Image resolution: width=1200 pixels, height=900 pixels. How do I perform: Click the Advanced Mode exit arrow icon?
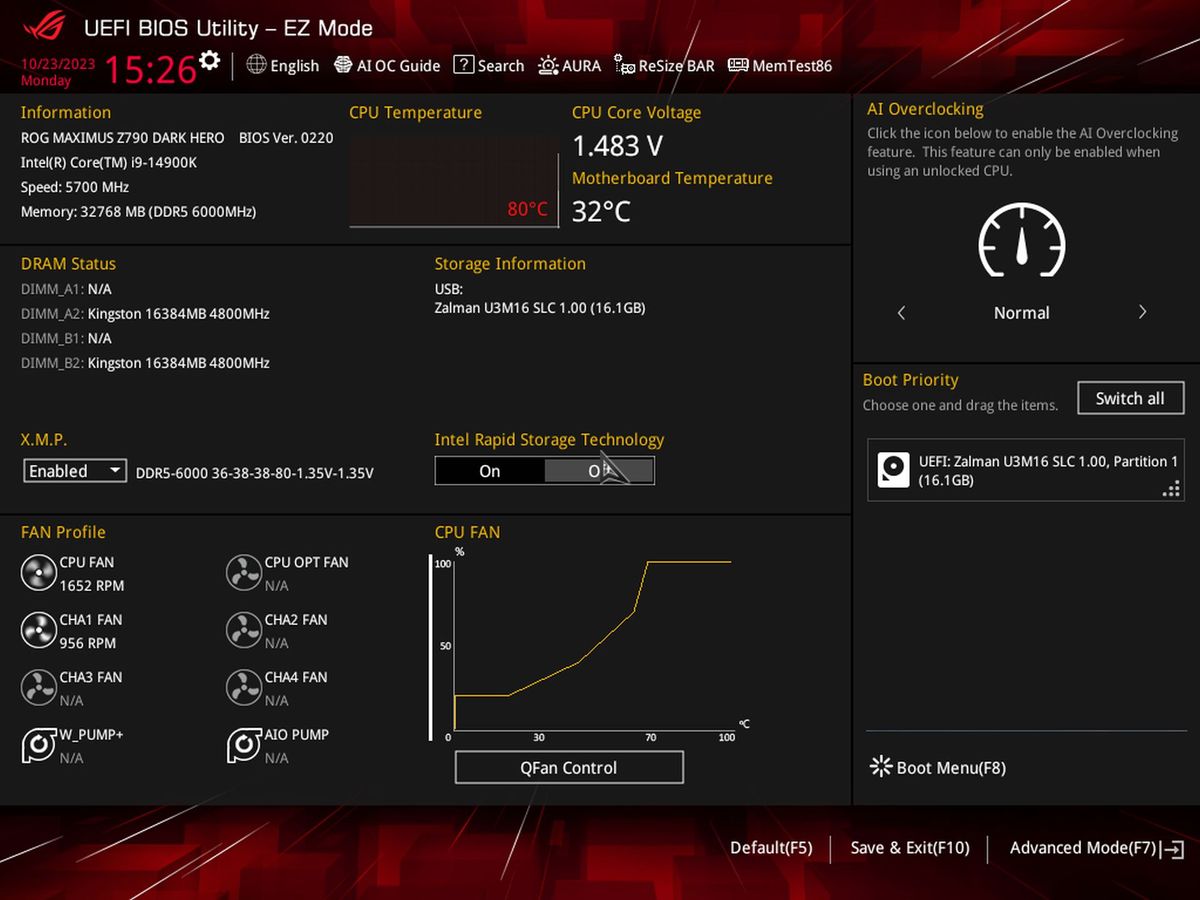pyautogui.click(x=1173, y=849)
